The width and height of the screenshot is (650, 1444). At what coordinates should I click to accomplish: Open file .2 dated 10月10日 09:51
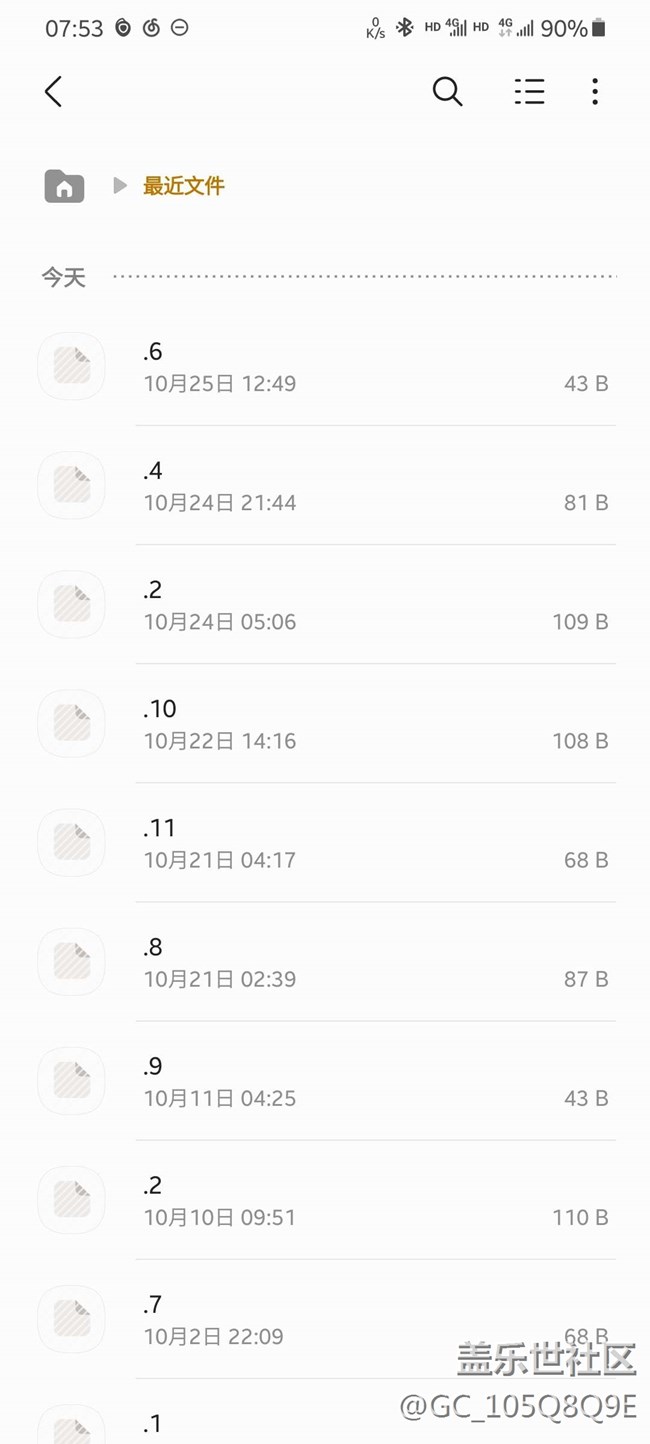point(375,1199)
